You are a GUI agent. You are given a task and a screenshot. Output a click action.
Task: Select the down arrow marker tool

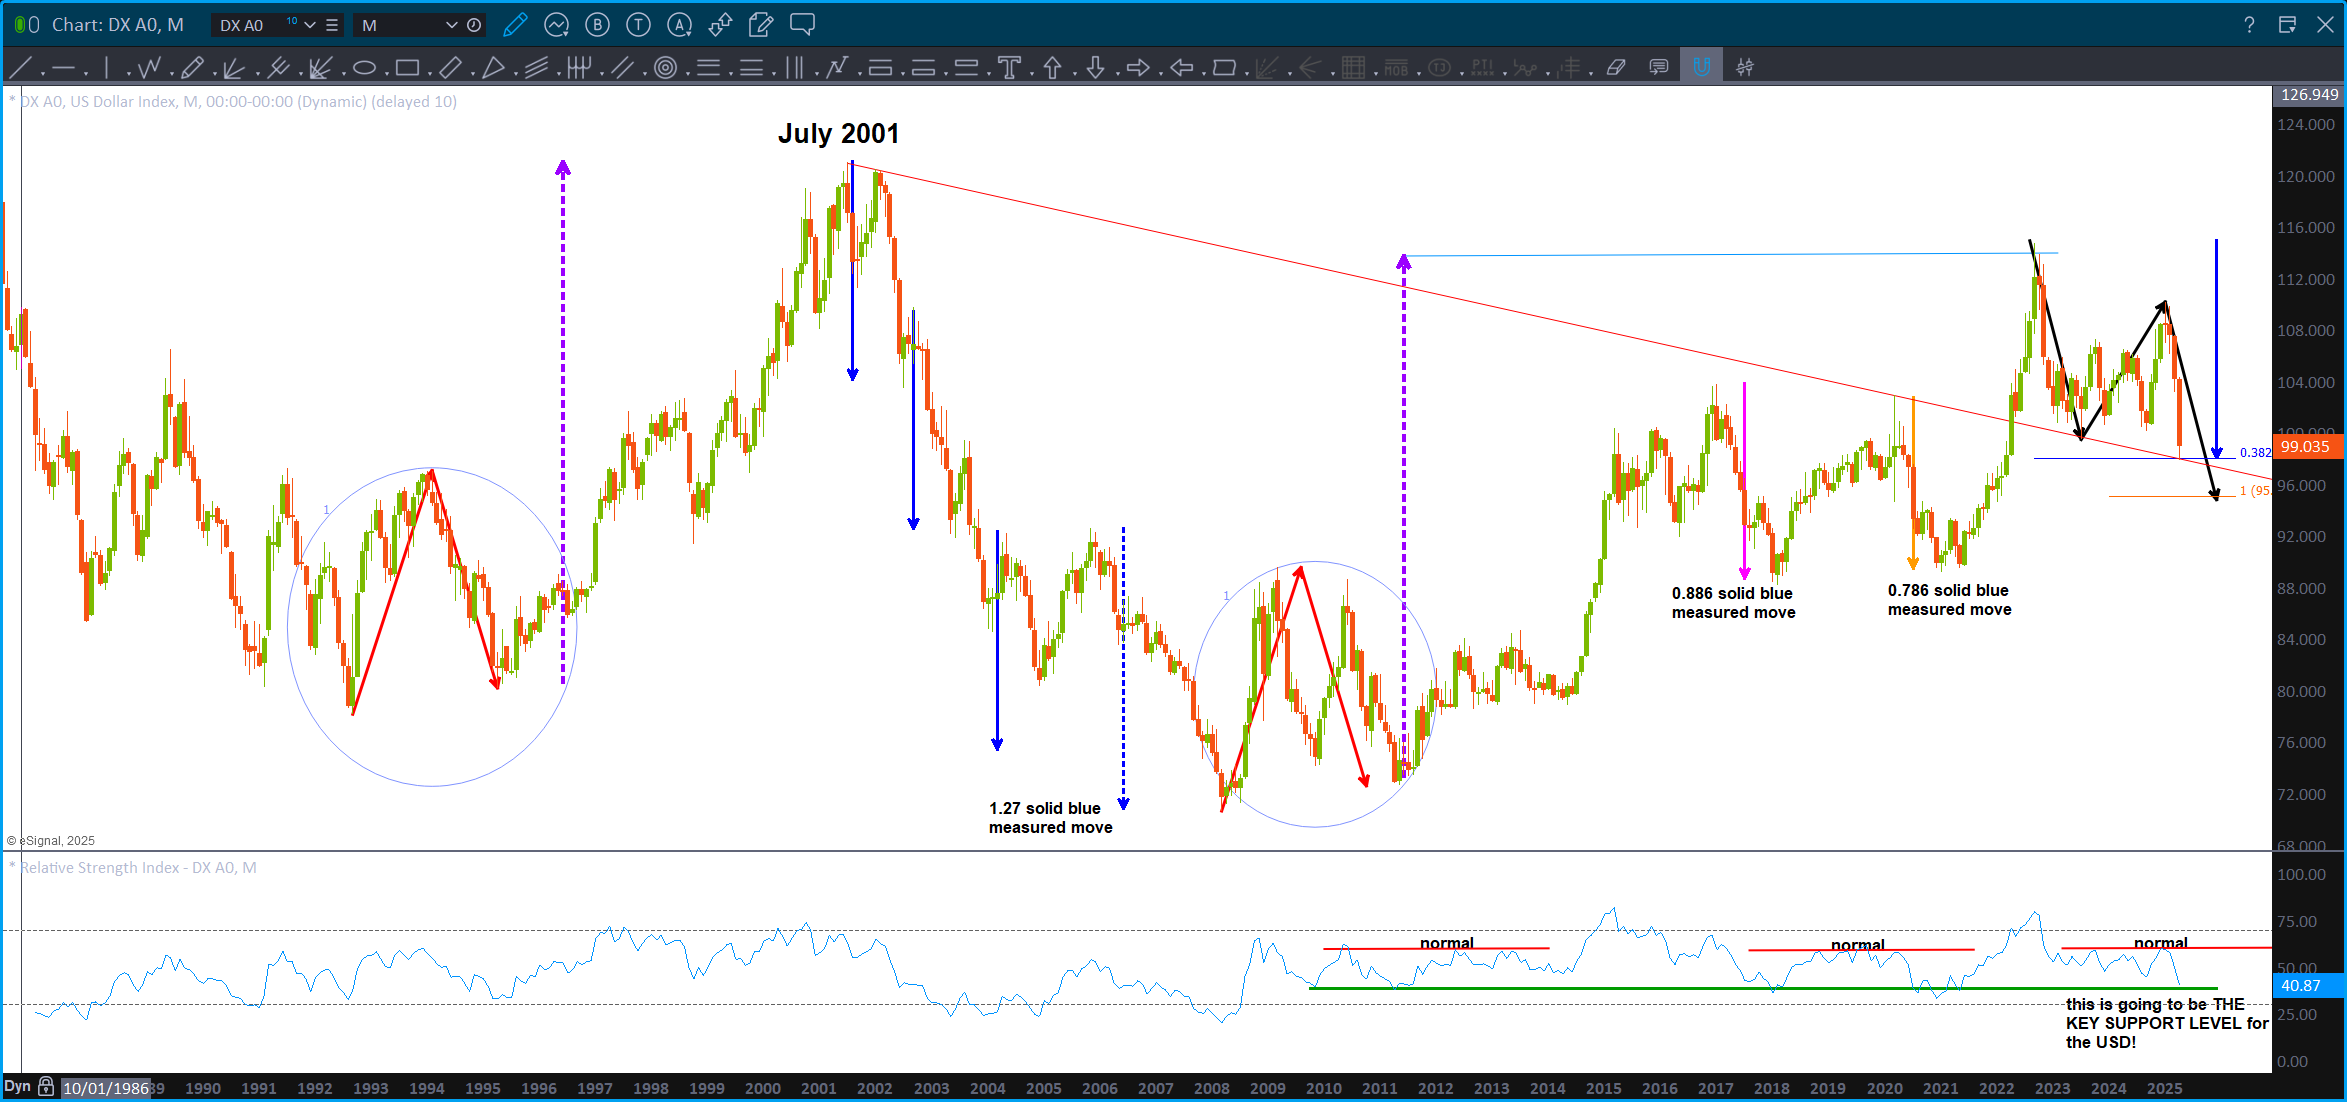coord(1095,68)
